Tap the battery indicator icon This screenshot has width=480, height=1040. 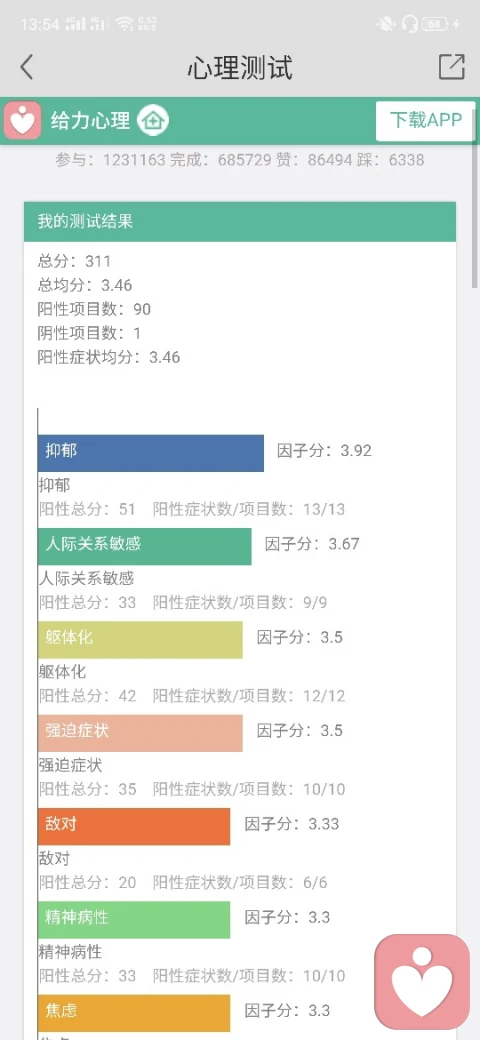click(x=436, y=24)
